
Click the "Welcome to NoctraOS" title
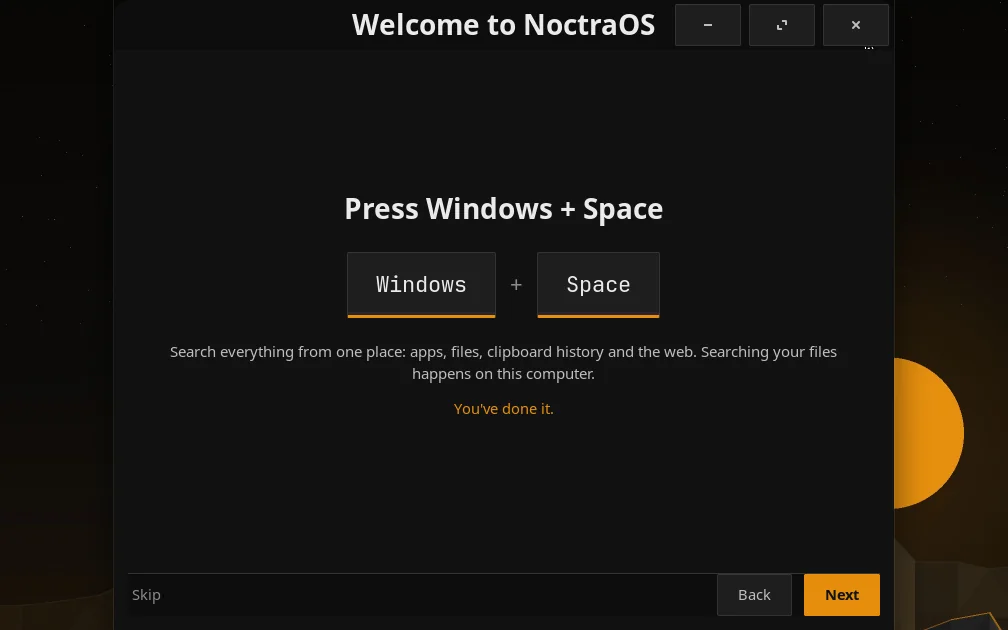[503, 25]
